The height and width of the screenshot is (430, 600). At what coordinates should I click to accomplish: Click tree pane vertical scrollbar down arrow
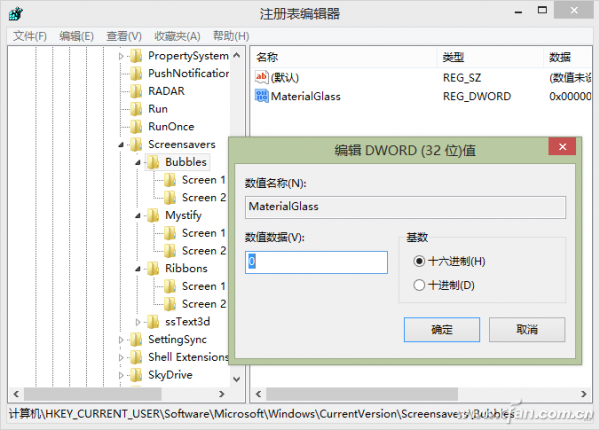coord(237,380)
